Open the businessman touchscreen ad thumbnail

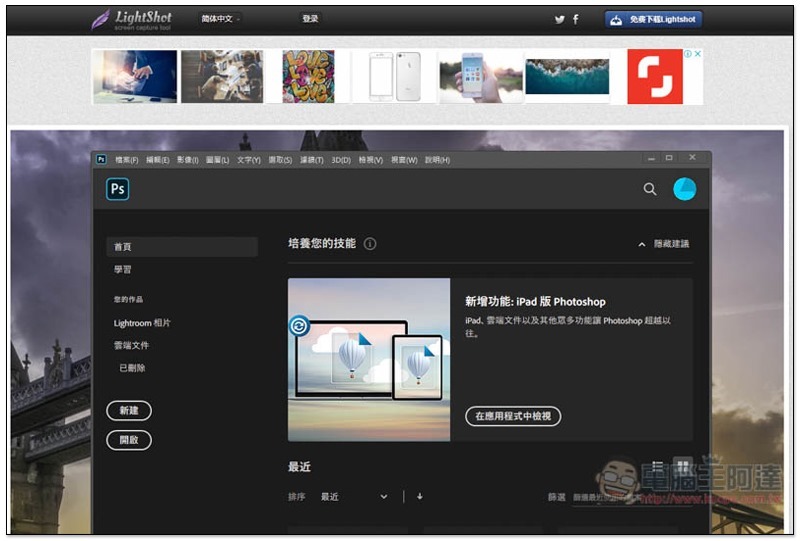tap(135, 77)
